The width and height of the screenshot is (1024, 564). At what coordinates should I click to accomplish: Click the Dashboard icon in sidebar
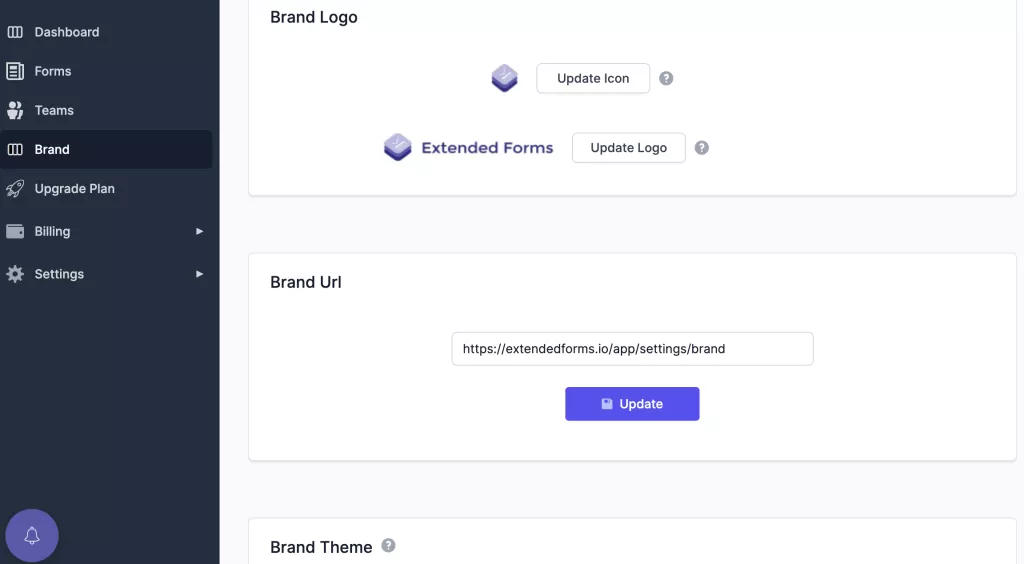pos(15,32)
